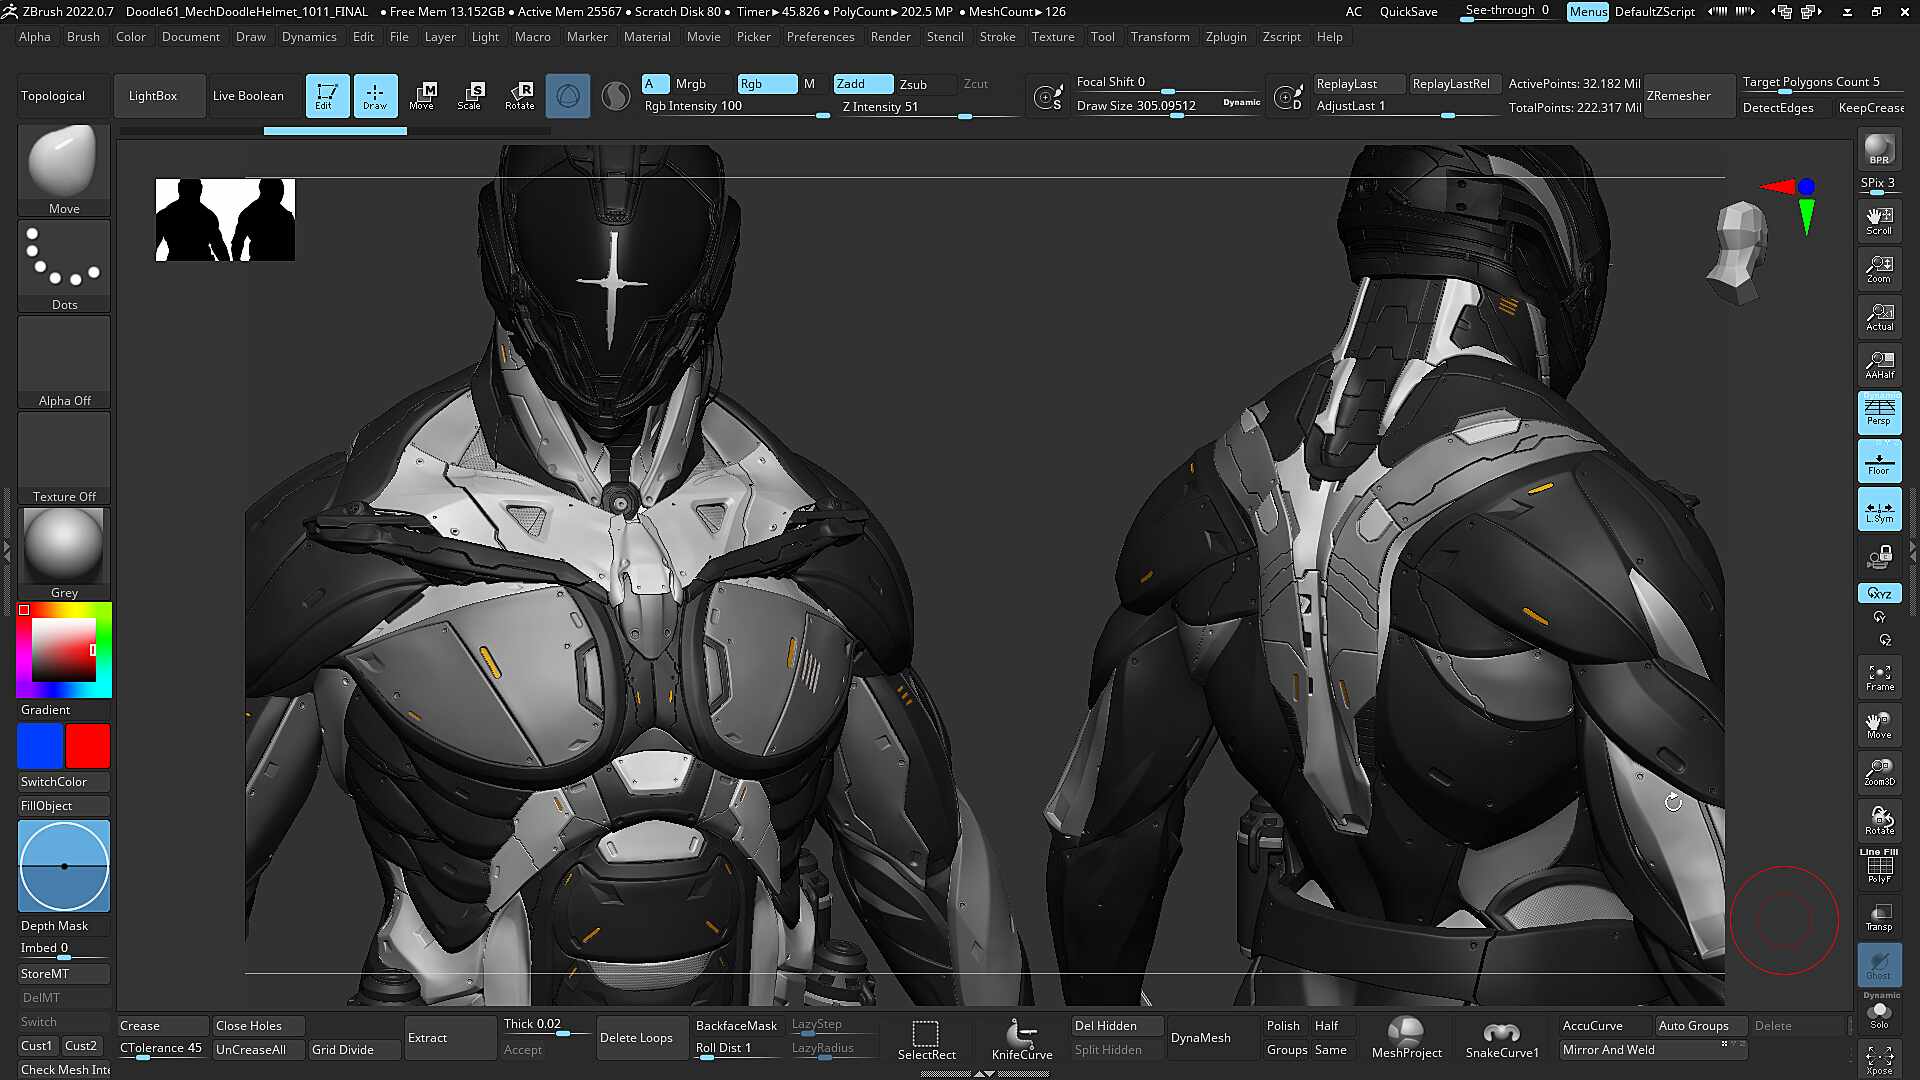Image resolution: width=1920 pixels, height=1080 pixels.
Task: Click the FillObject button
Action: click(64, 806)
